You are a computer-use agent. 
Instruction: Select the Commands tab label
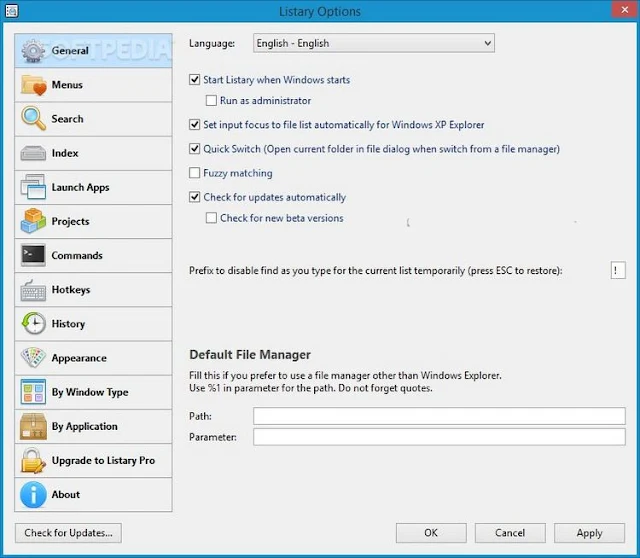[77, 256]
